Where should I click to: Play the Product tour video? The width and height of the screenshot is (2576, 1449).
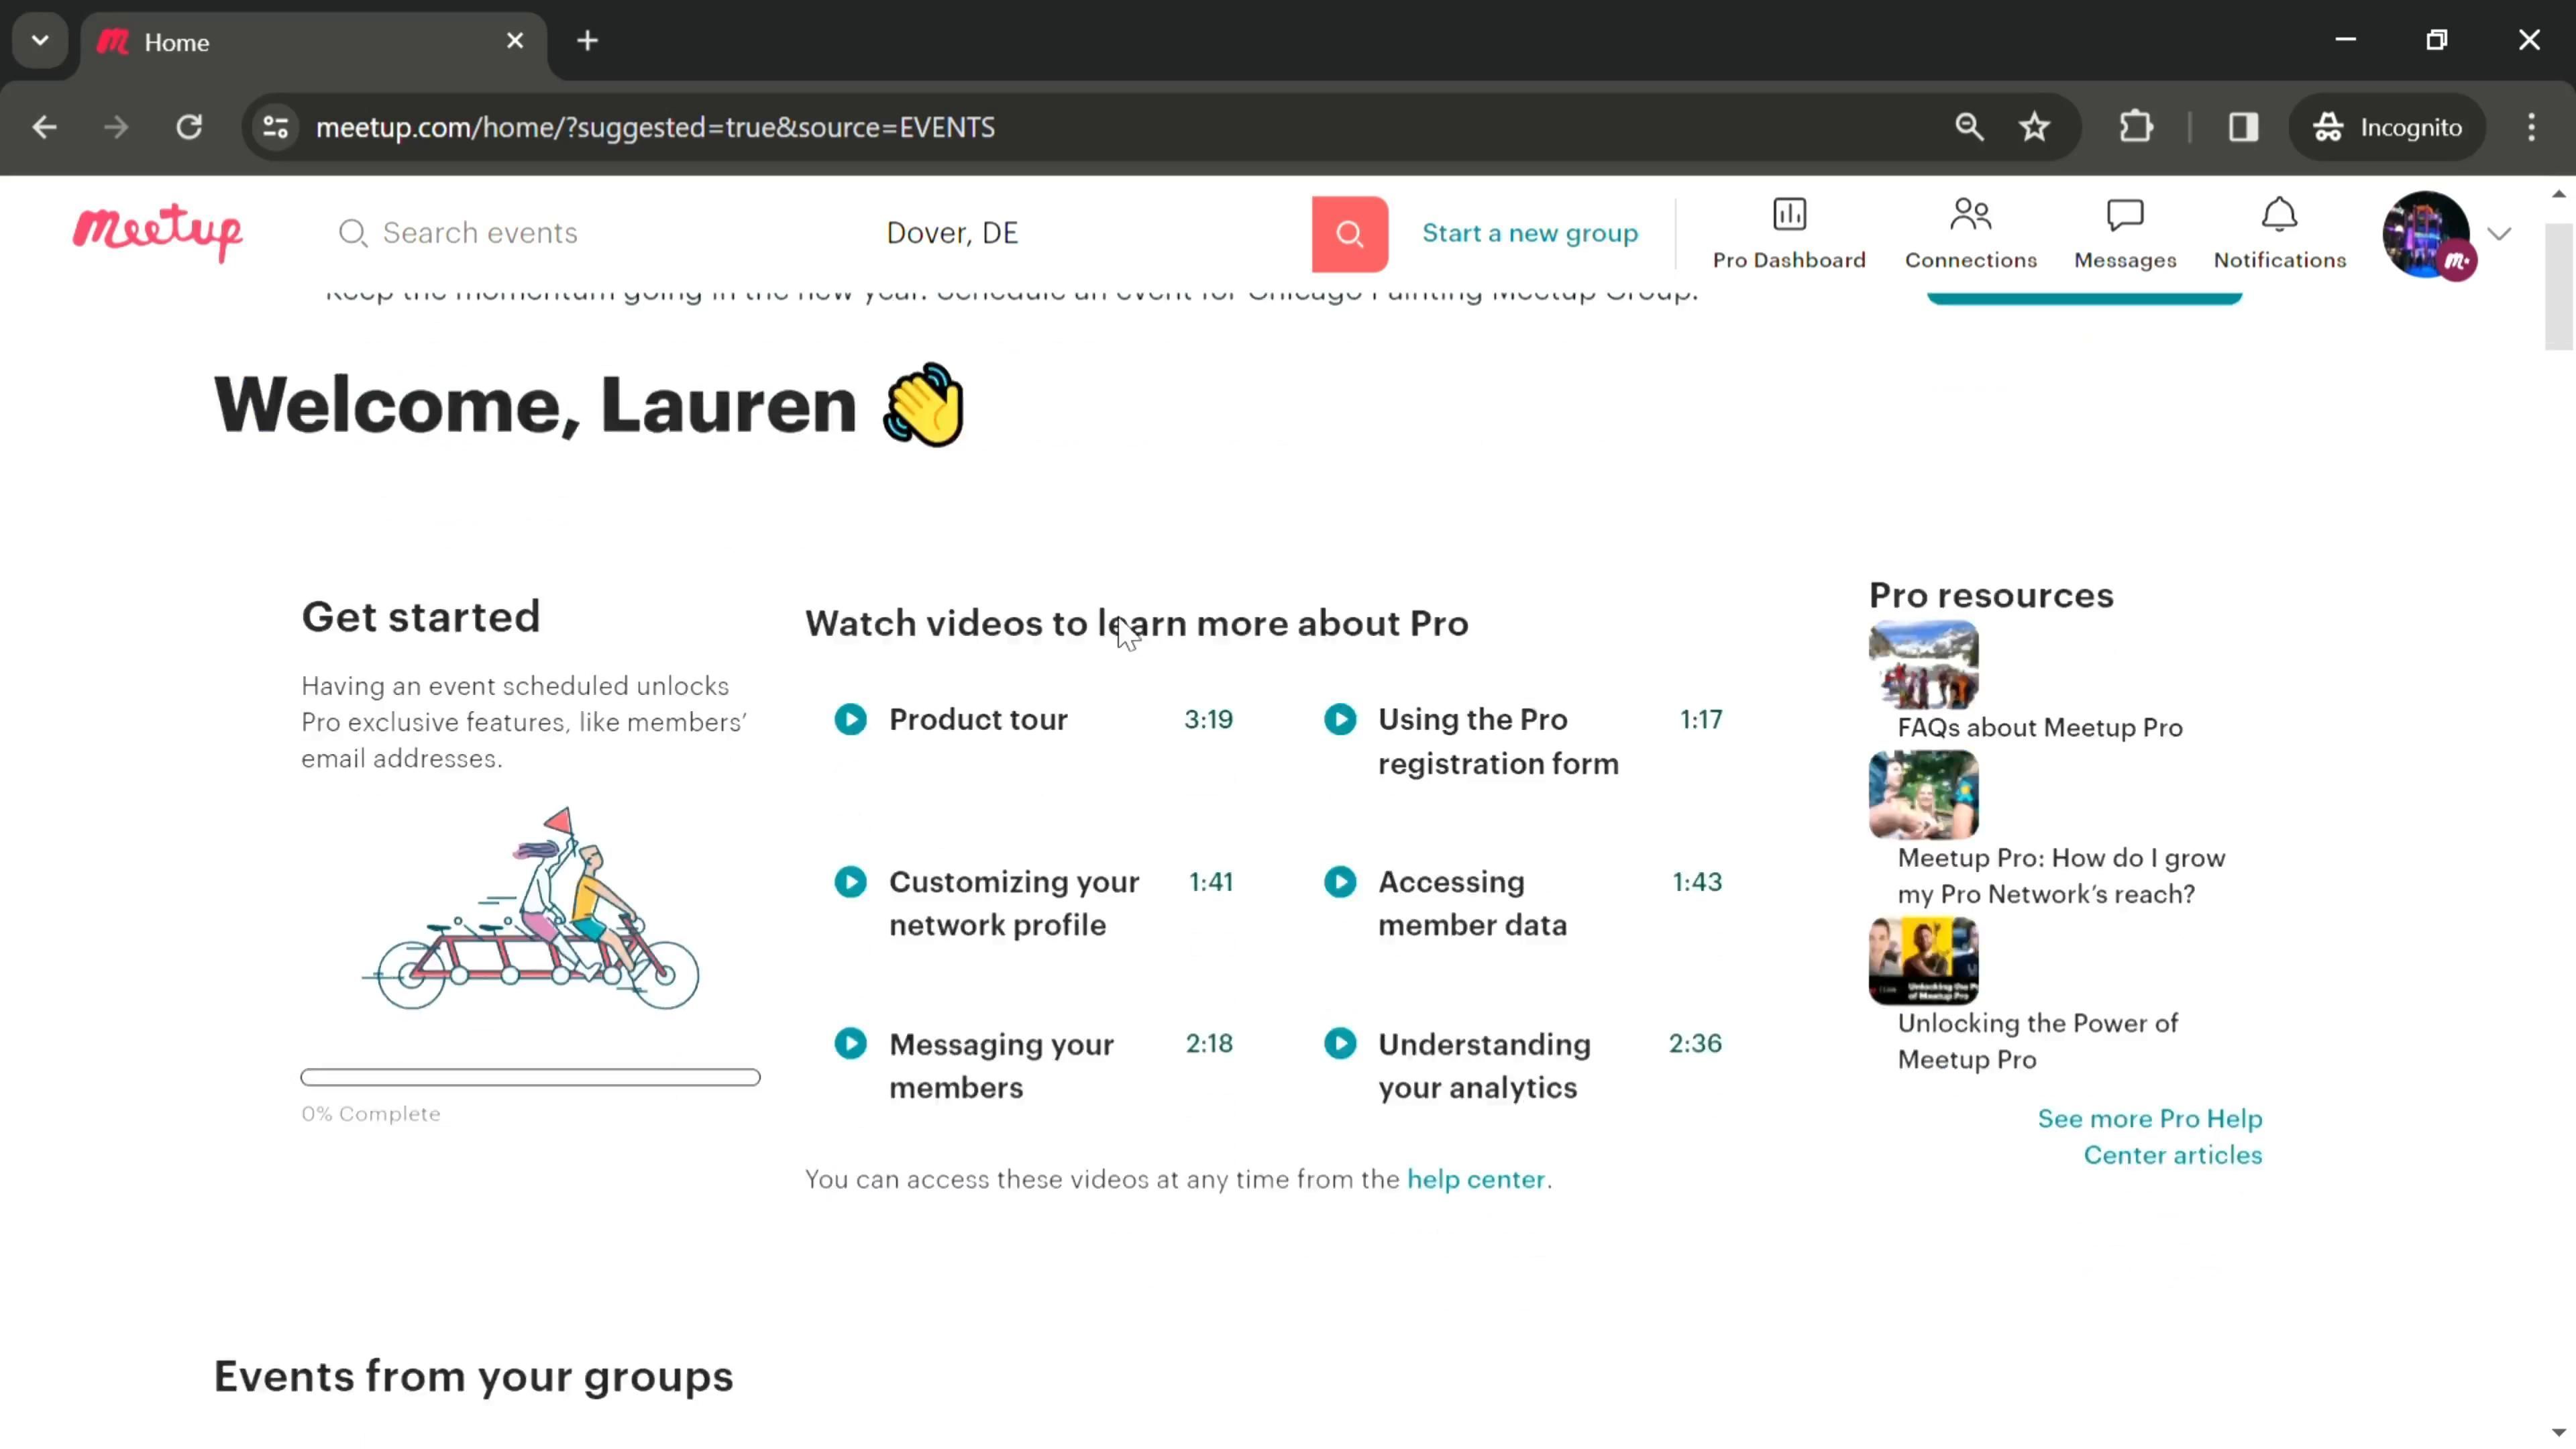[x=850, y=719]
